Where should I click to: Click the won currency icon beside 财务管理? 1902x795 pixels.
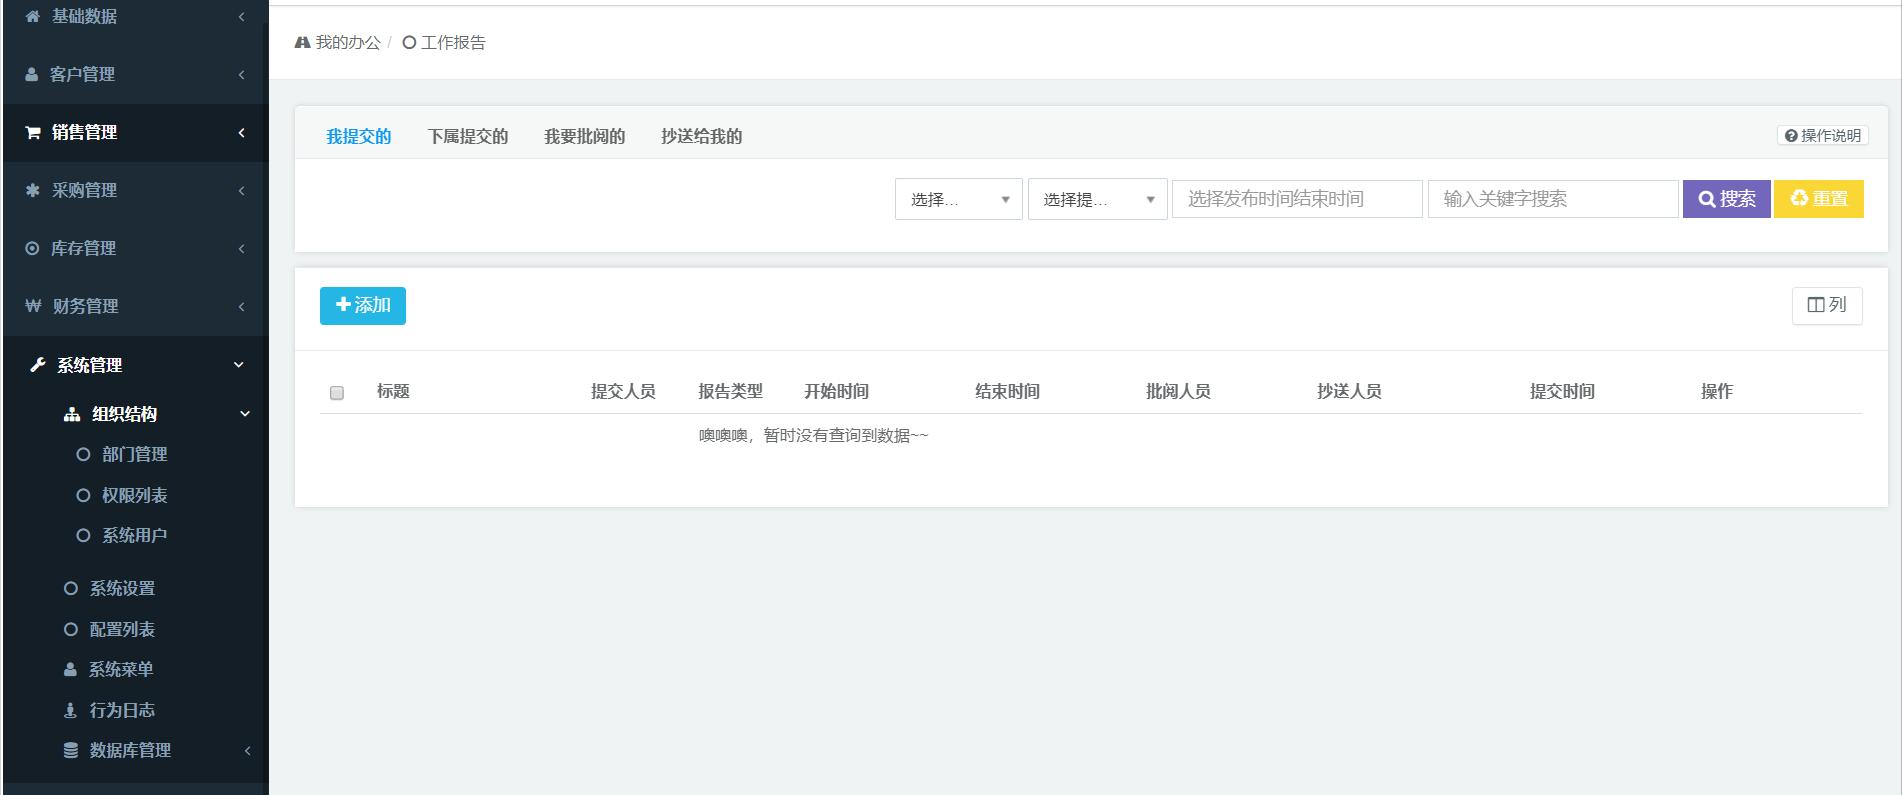coord(33,306)
